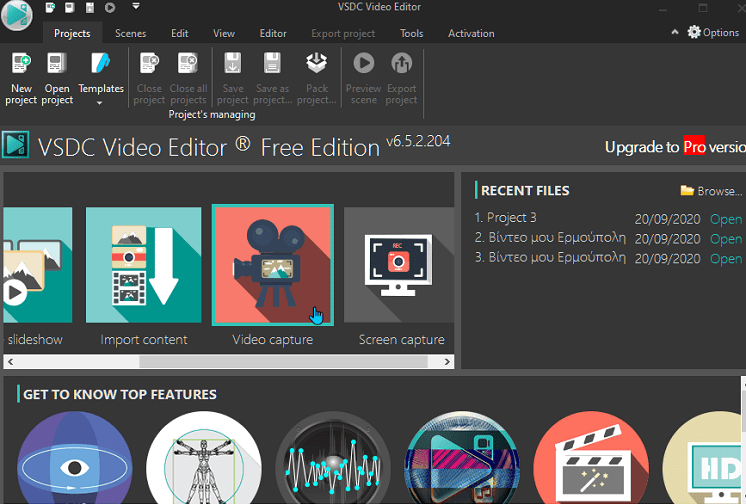Open the Scenes ribbon tab
This screenshot has height=504, width=746.
[x=130, y=33]
